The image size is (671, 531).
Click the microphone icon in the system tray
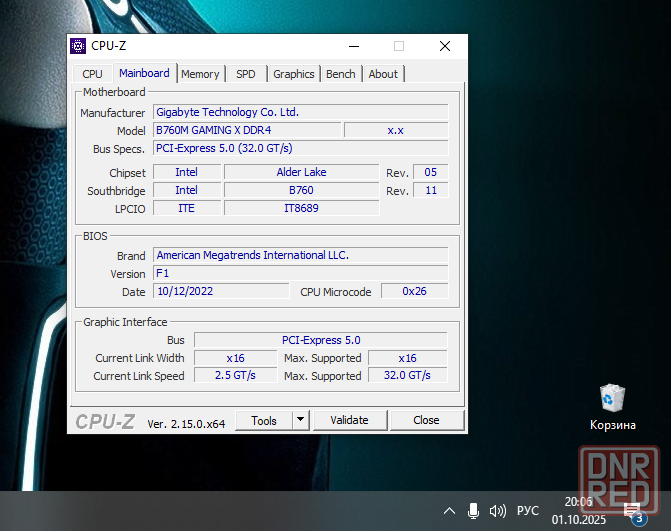click(473, 511)
